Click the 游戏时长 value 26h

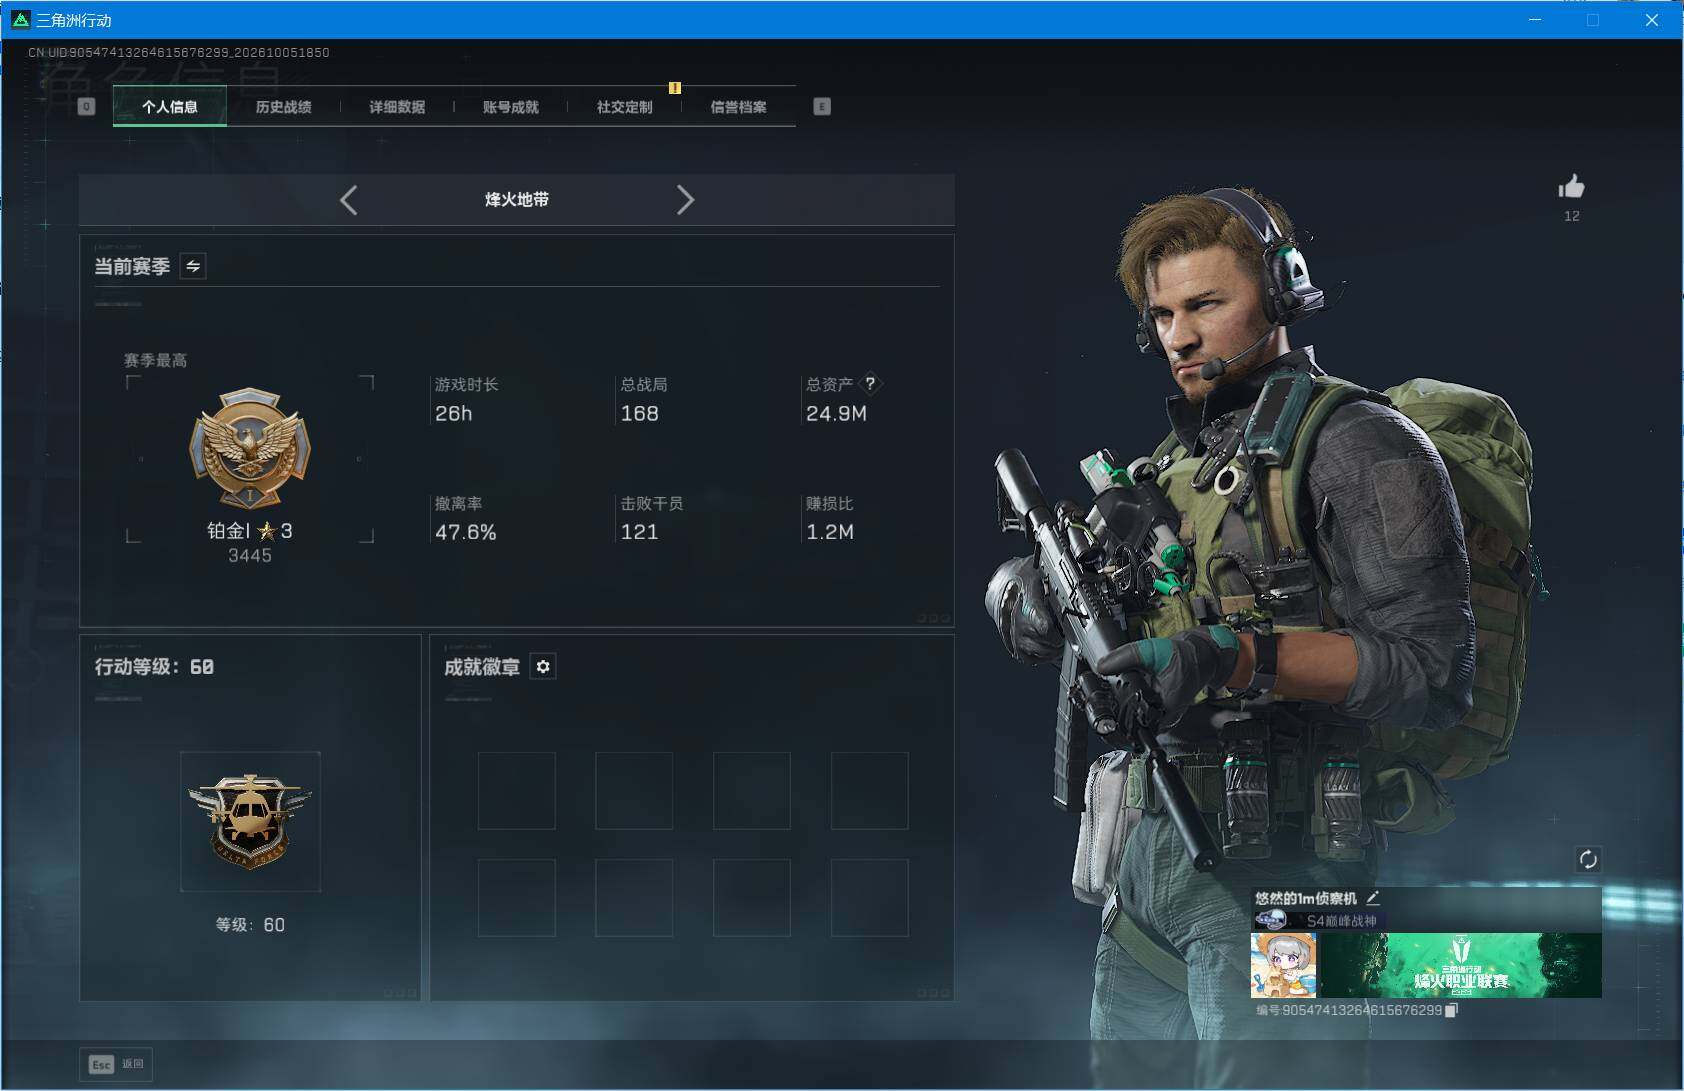[453, 413]
